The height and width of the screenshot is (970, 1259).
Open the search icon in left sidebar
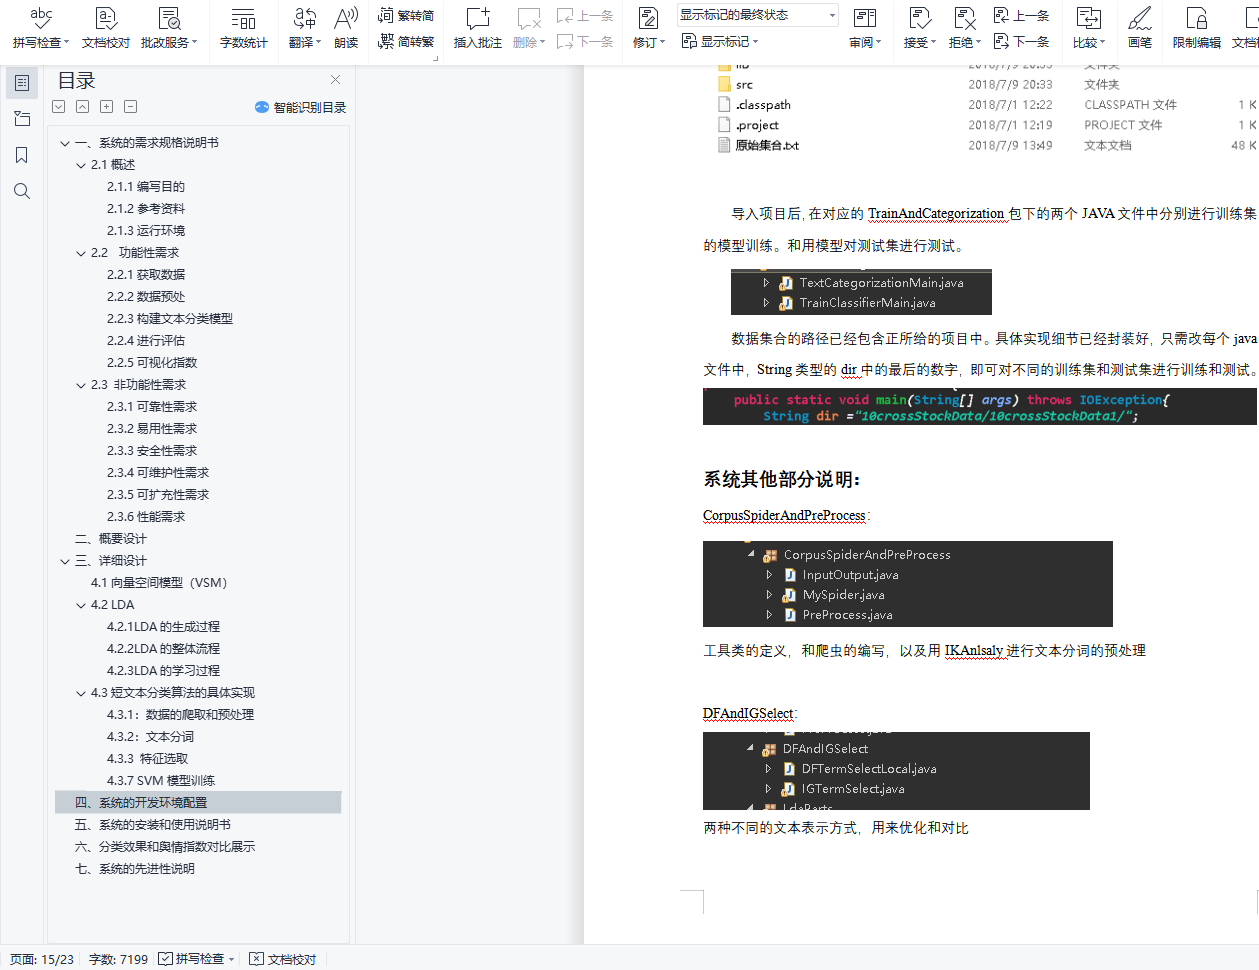point(22,191)
